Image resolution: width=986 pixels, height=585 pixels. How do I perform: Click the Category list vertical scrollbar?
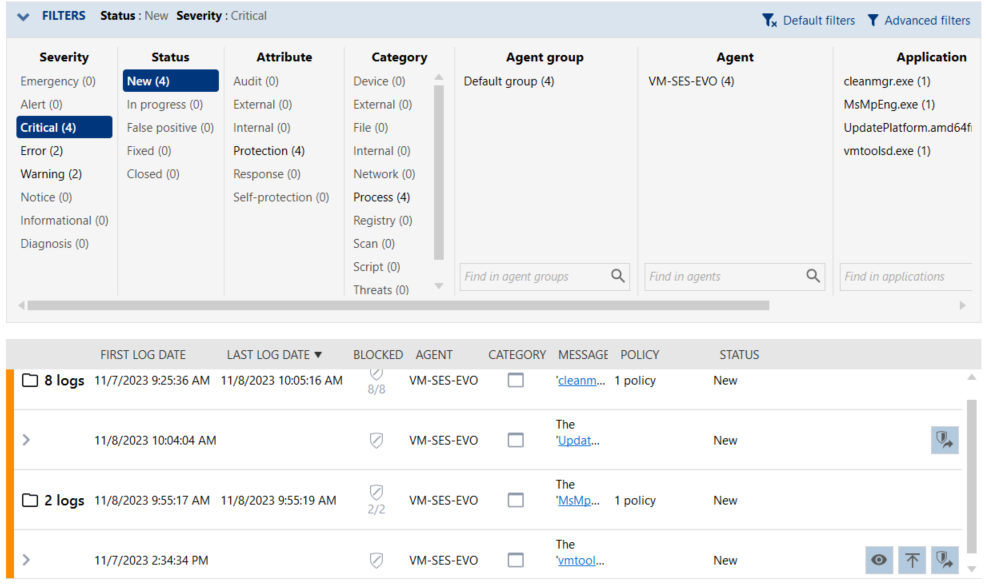tap(439, 172)
